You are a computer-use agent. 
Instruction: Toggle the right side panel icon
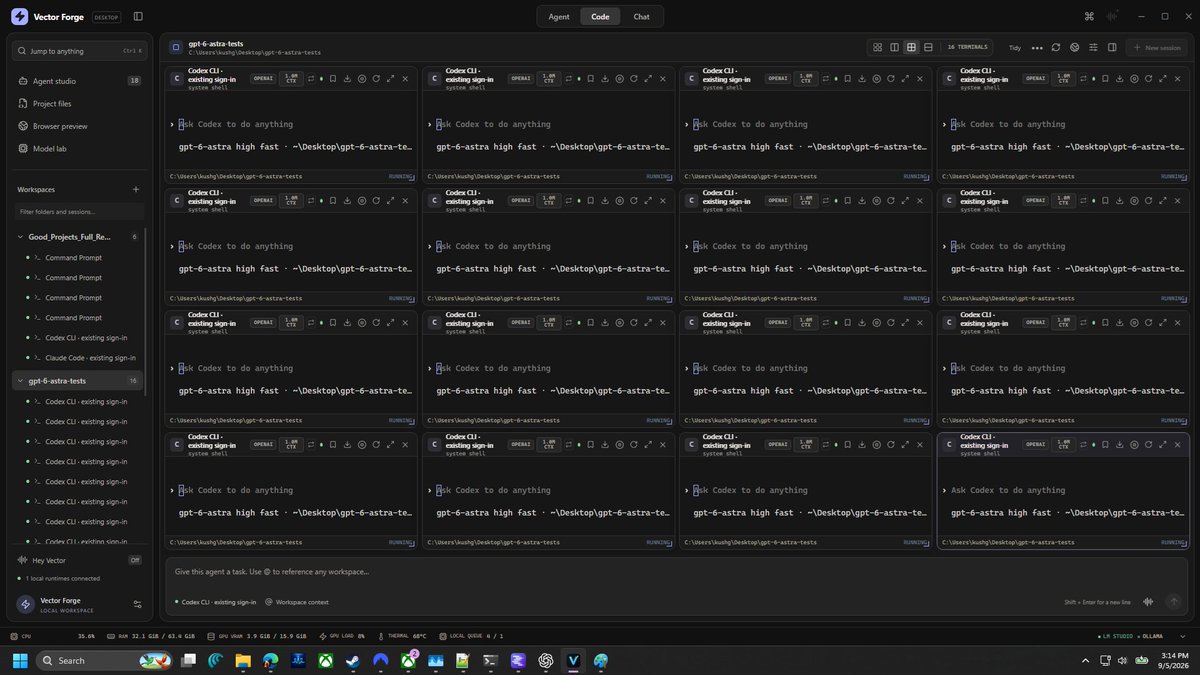point(1112,47)
